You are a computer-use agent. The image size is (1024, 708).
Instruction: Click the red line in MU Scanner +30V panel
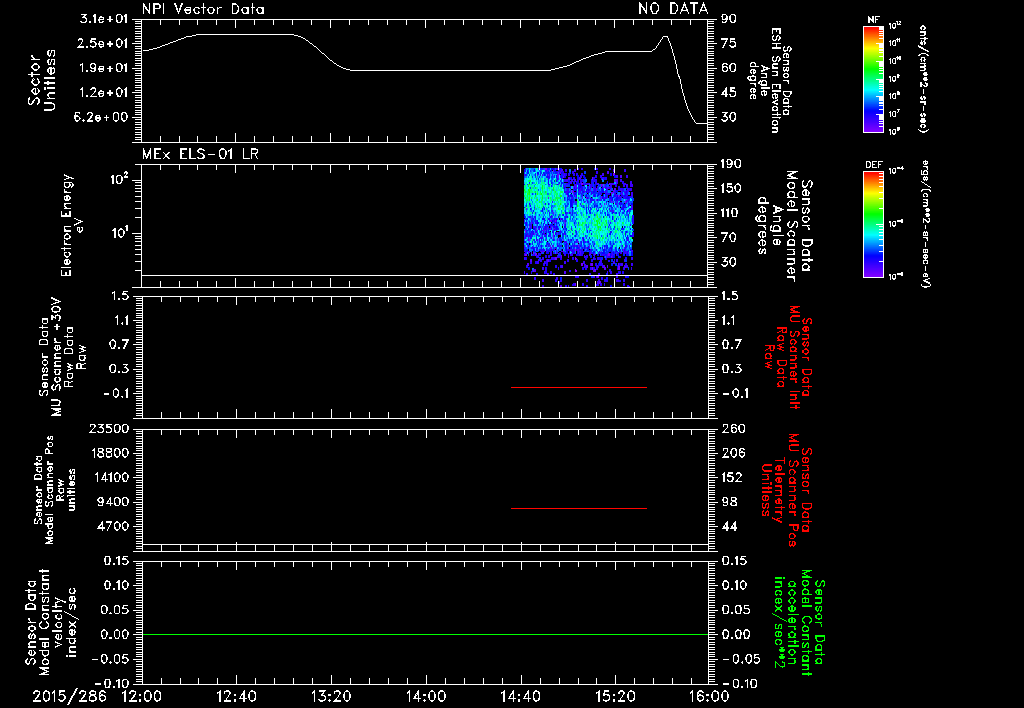(x=579, y=387)
